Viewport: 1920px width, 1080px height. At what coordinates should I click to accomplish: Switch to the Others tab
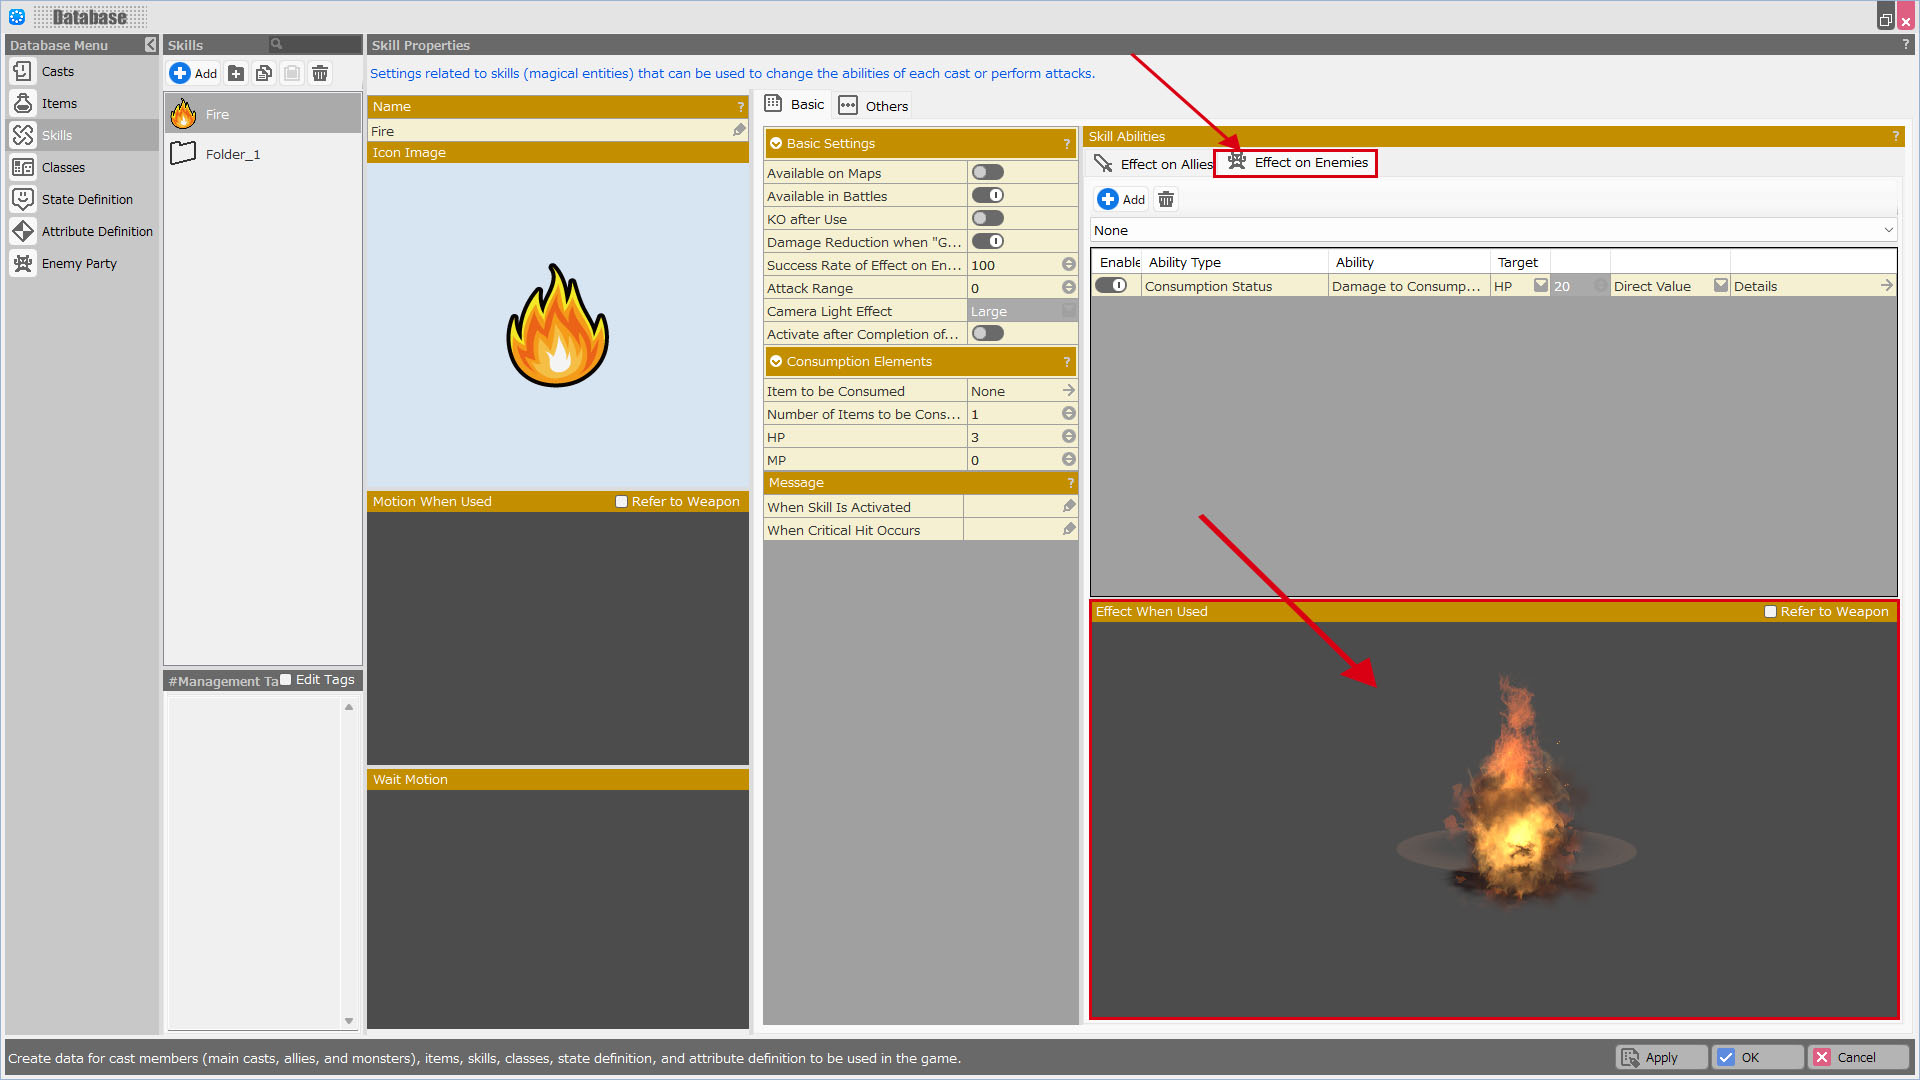point(874,105)
